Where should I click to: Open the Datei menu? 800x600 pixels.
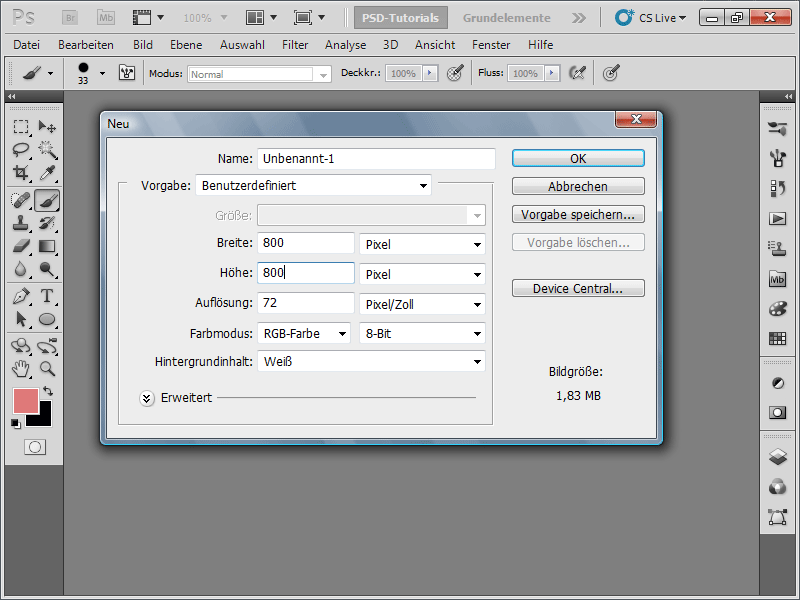pyautogui.click(x=27, y=45)
